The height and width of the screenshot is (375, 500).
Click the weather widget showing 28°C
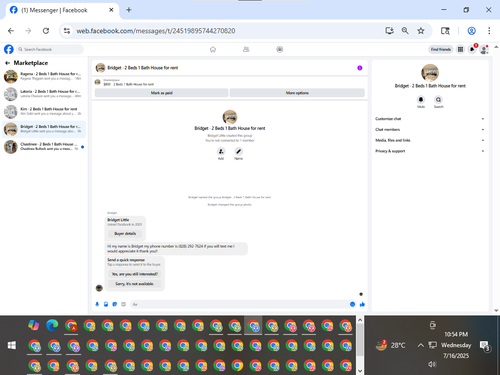pyautogui.click(x=390, y=345)
